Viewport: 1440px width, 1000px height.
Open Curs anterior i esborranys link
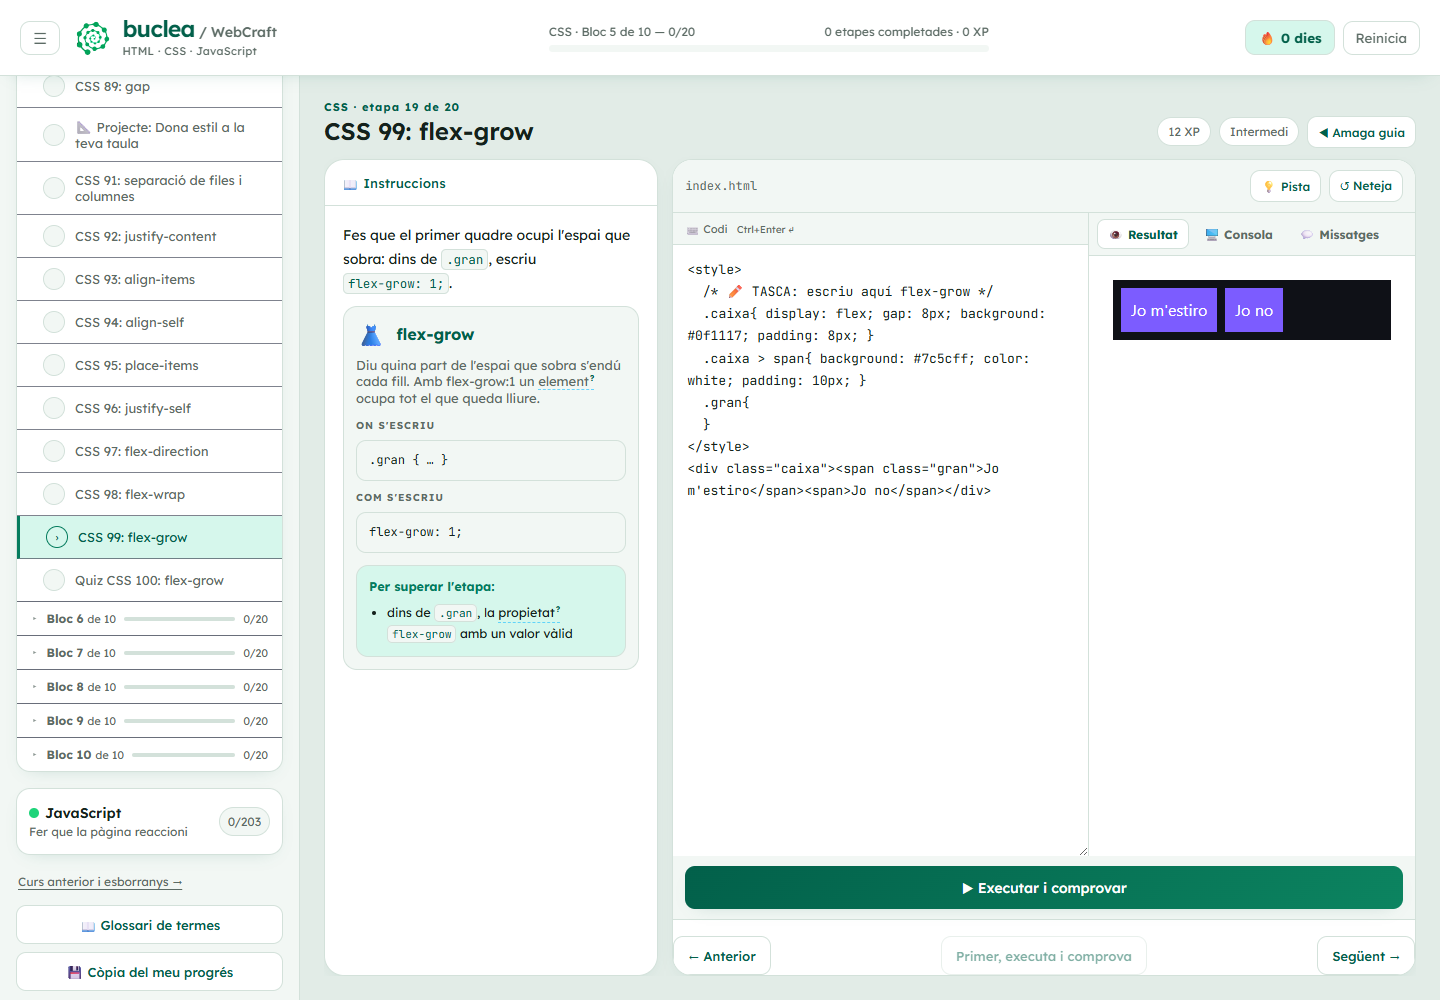tap(100, 882)
